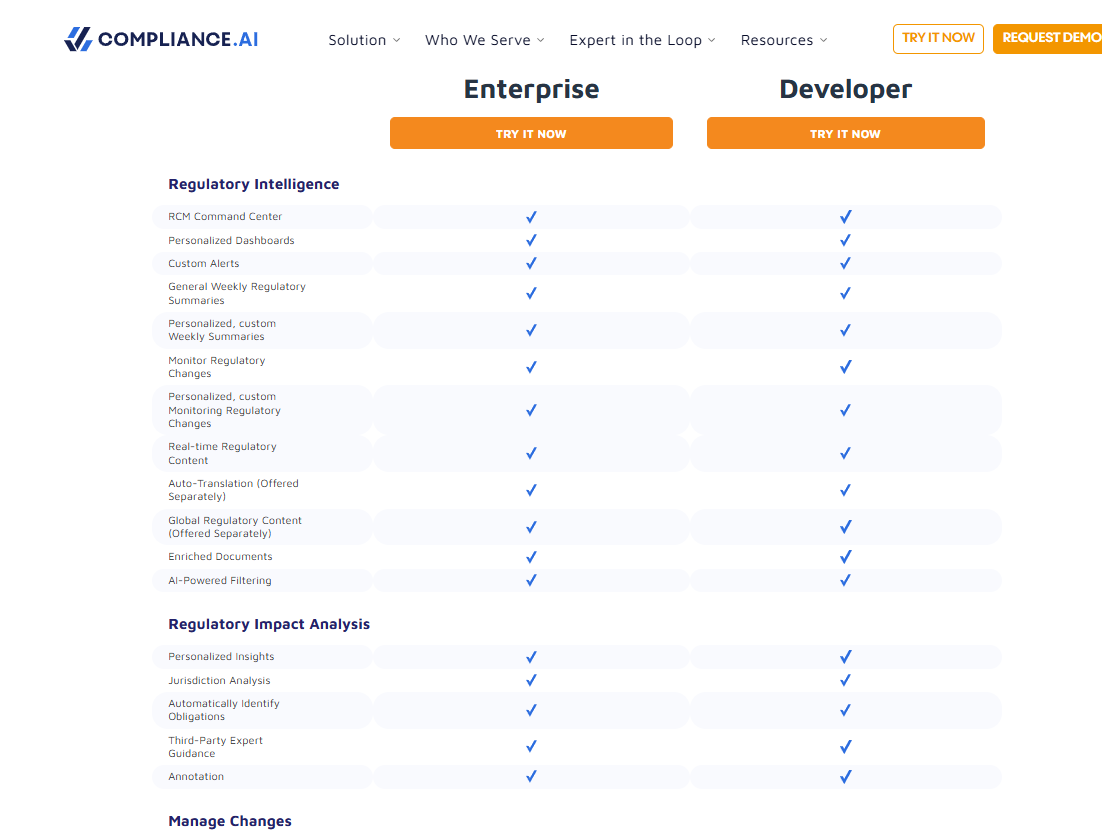The image size is (1102, 836).
Task: Expand the chevron beside Solution
Action: click(x=396, y=40)
